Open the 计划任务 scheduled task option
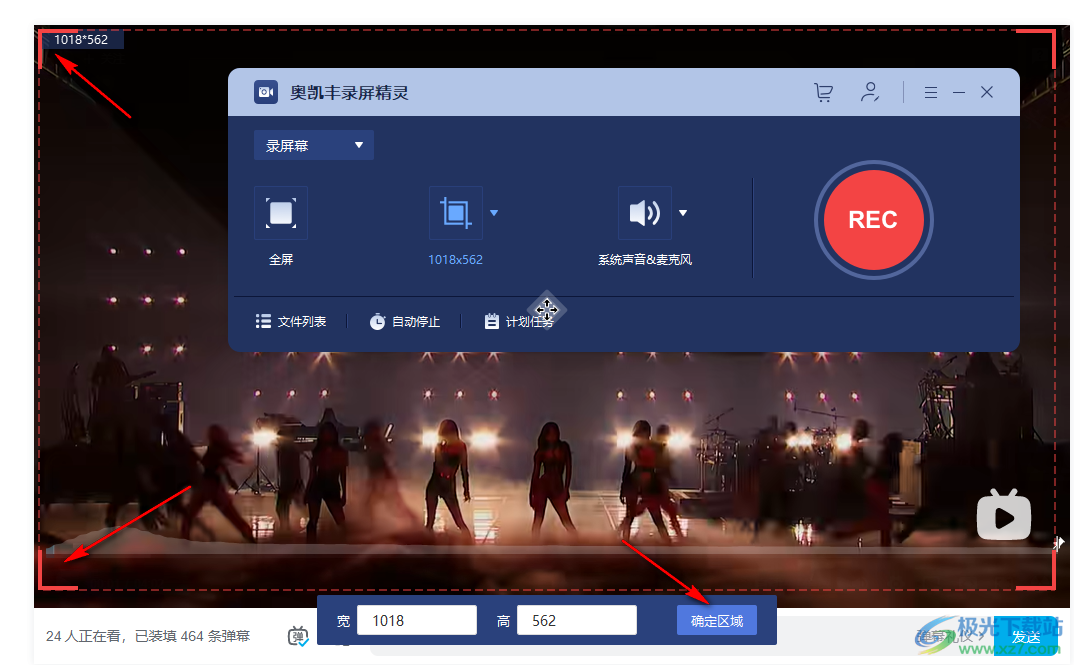This screenshot has height=665, width=1074. [519, 321]
